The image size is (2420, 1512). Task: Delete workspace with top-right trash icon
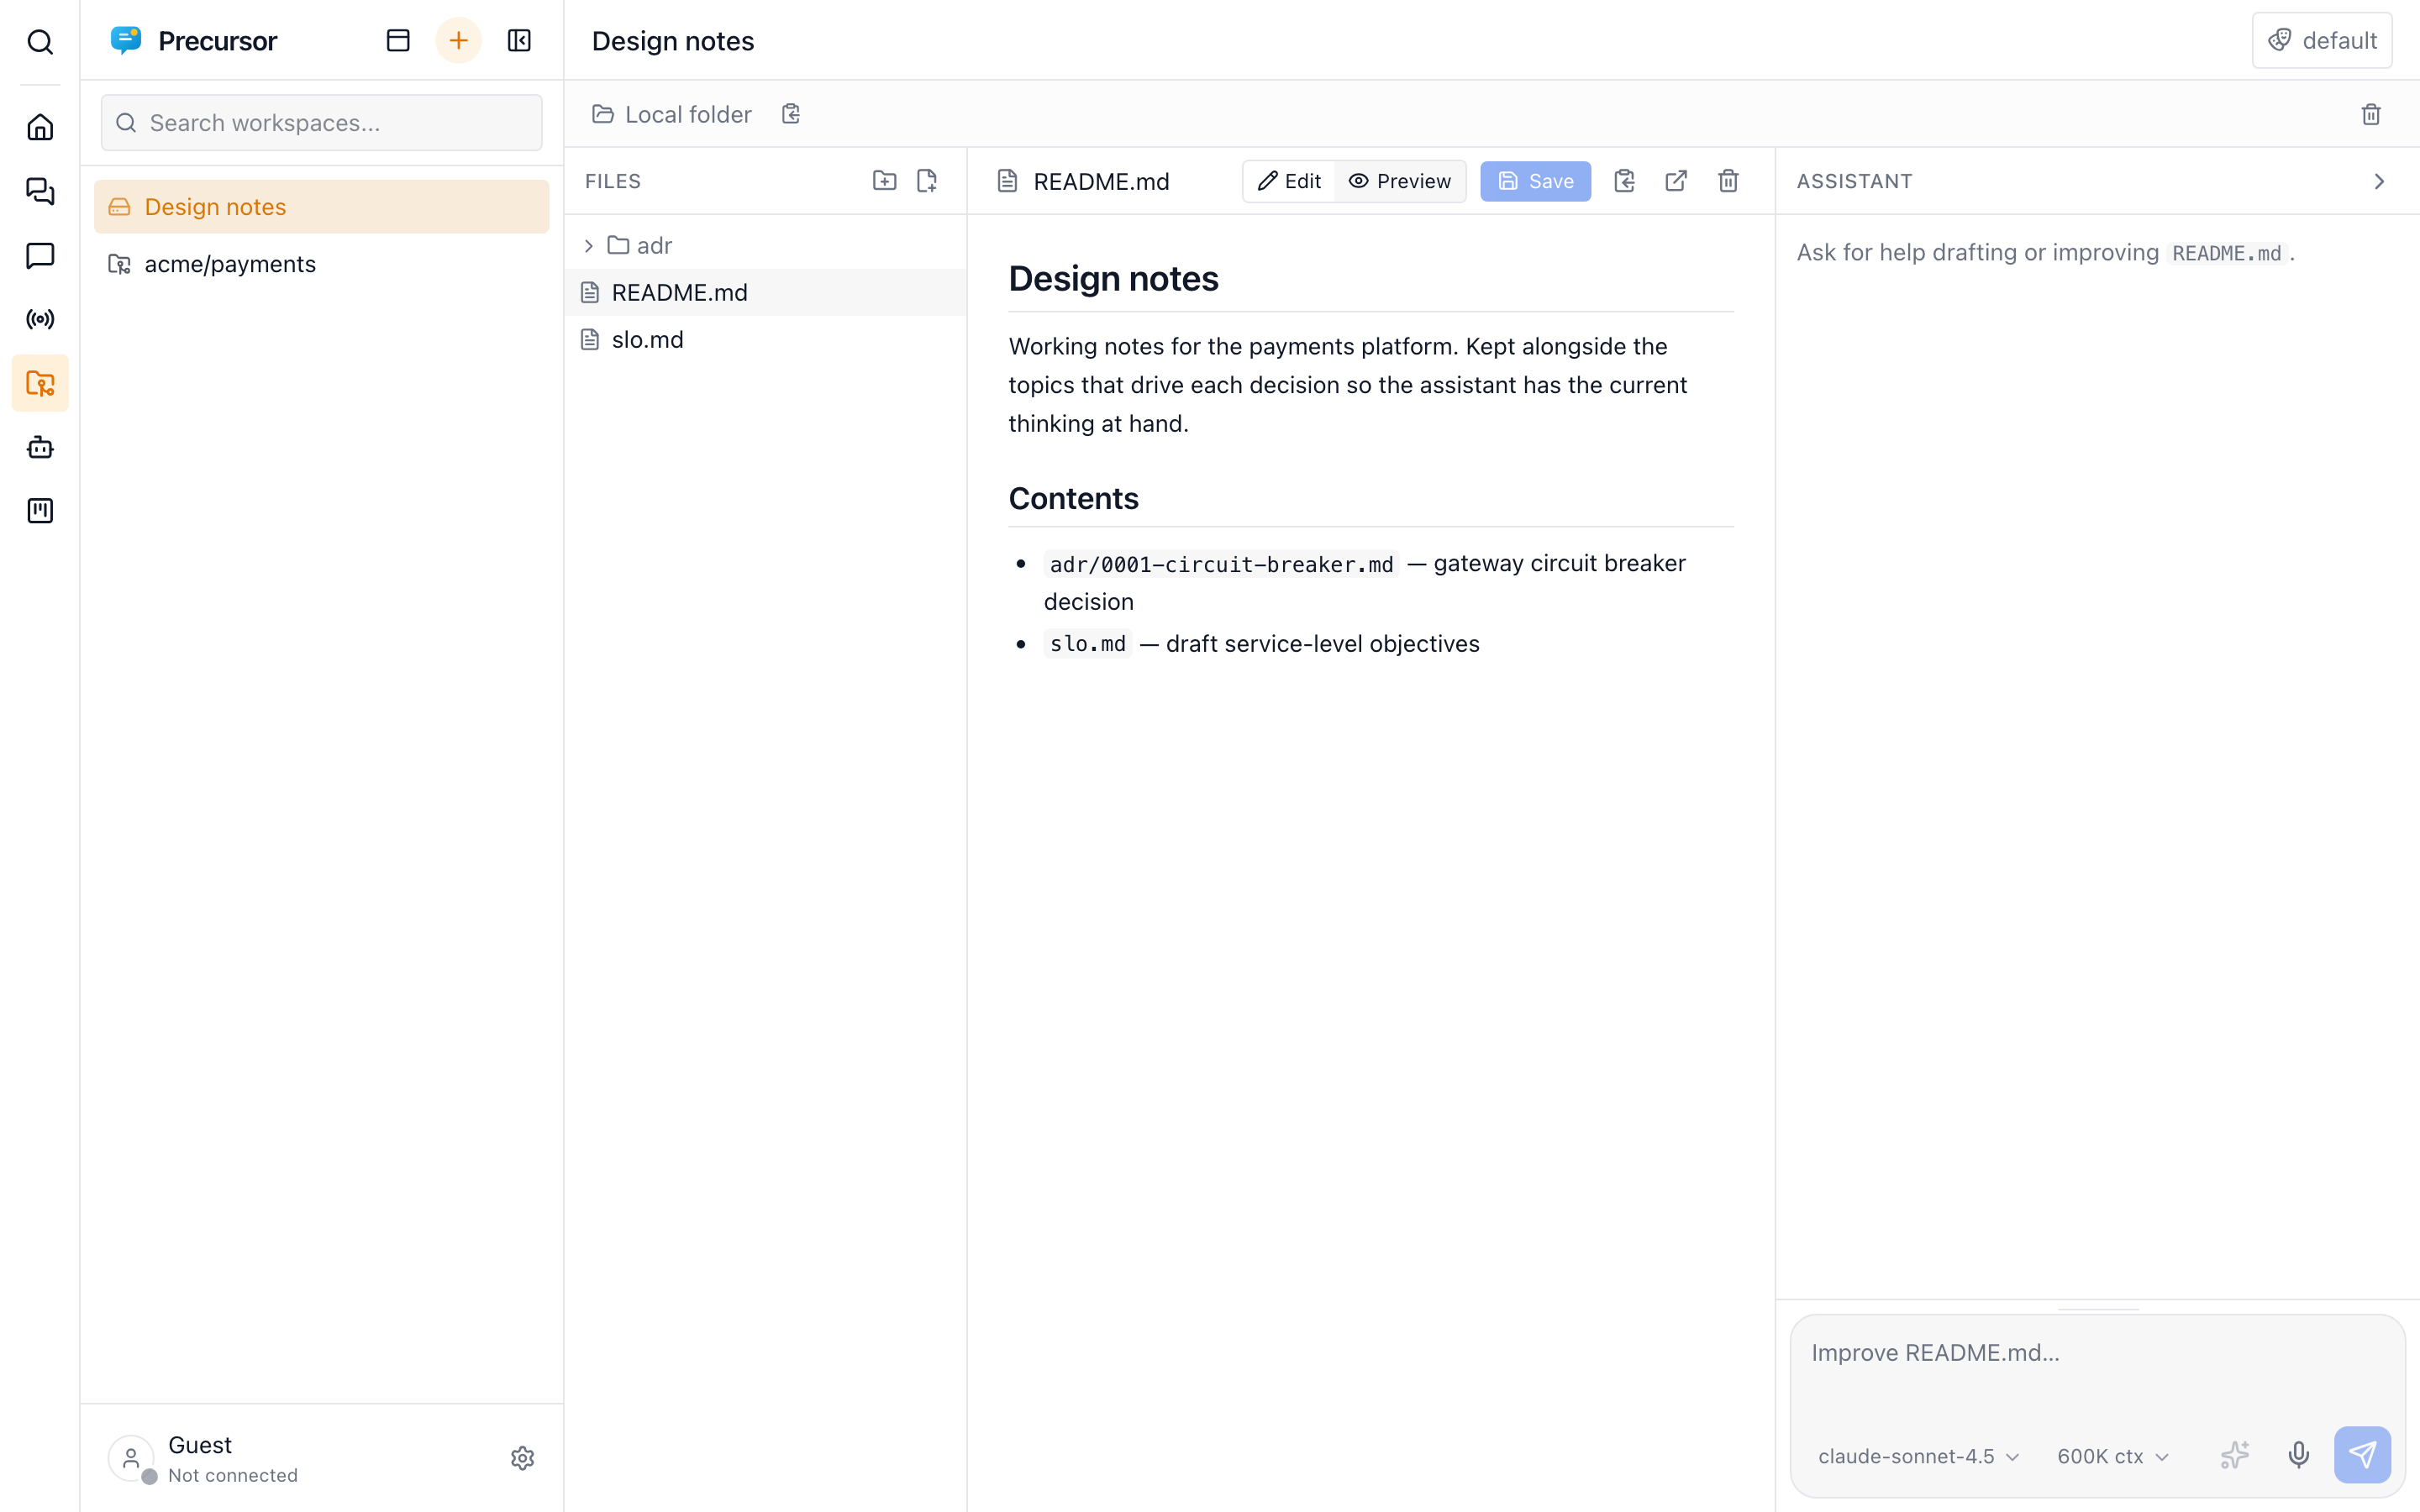pos(2370,114)
